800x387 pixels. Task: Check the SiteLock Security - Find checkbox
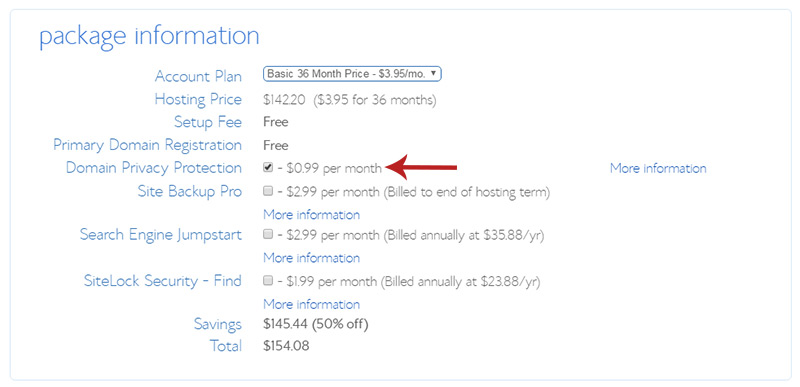(268, 280)
